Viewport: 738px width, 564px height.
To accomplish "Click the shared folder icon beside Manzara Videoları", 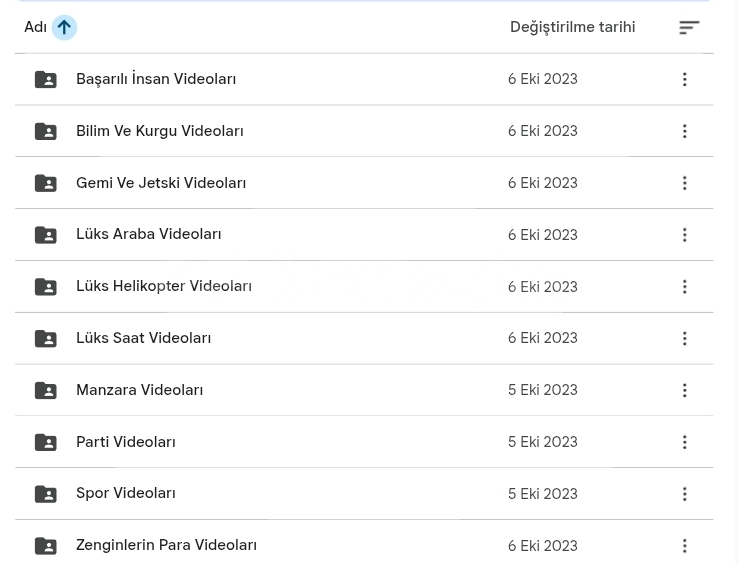I will 45,390.
